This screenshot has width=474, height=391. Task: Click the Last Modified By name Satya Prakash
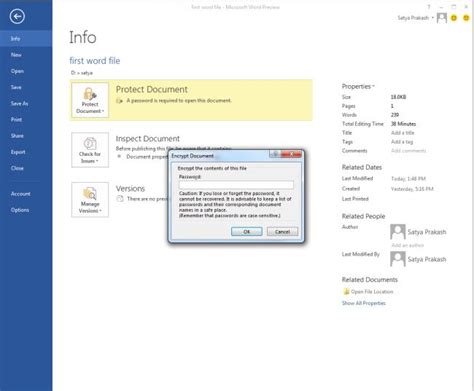tap(427, 259)
